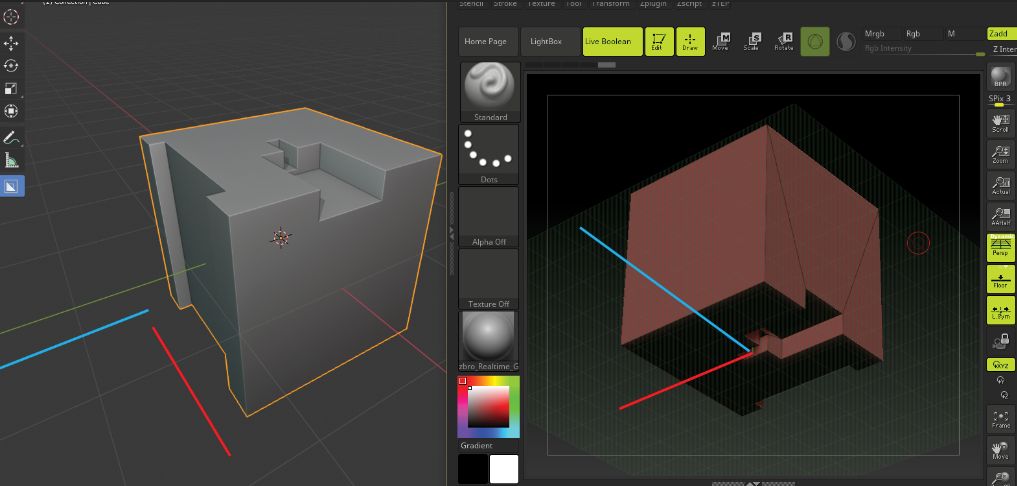Screen dimensions: 1017x486
Task: Toggle the Live Boolean button
Action: click(x=608, y=41)
